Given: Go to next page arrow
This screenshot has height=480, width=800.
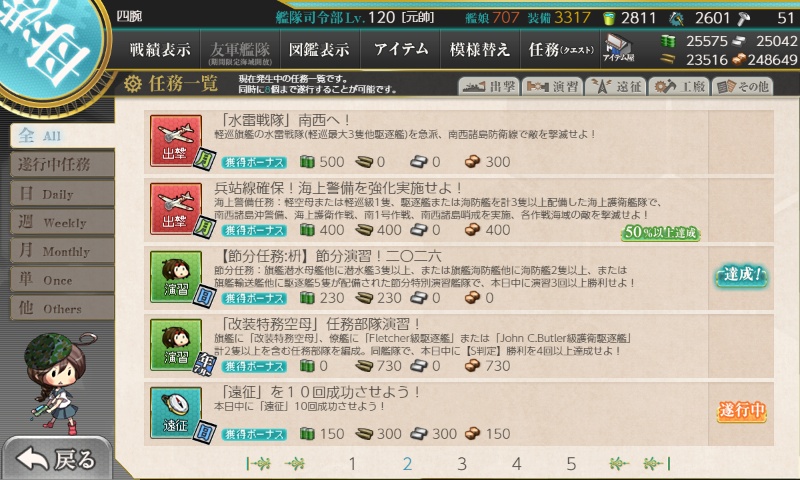Looking at the screenshot, I should click(618, 463).
